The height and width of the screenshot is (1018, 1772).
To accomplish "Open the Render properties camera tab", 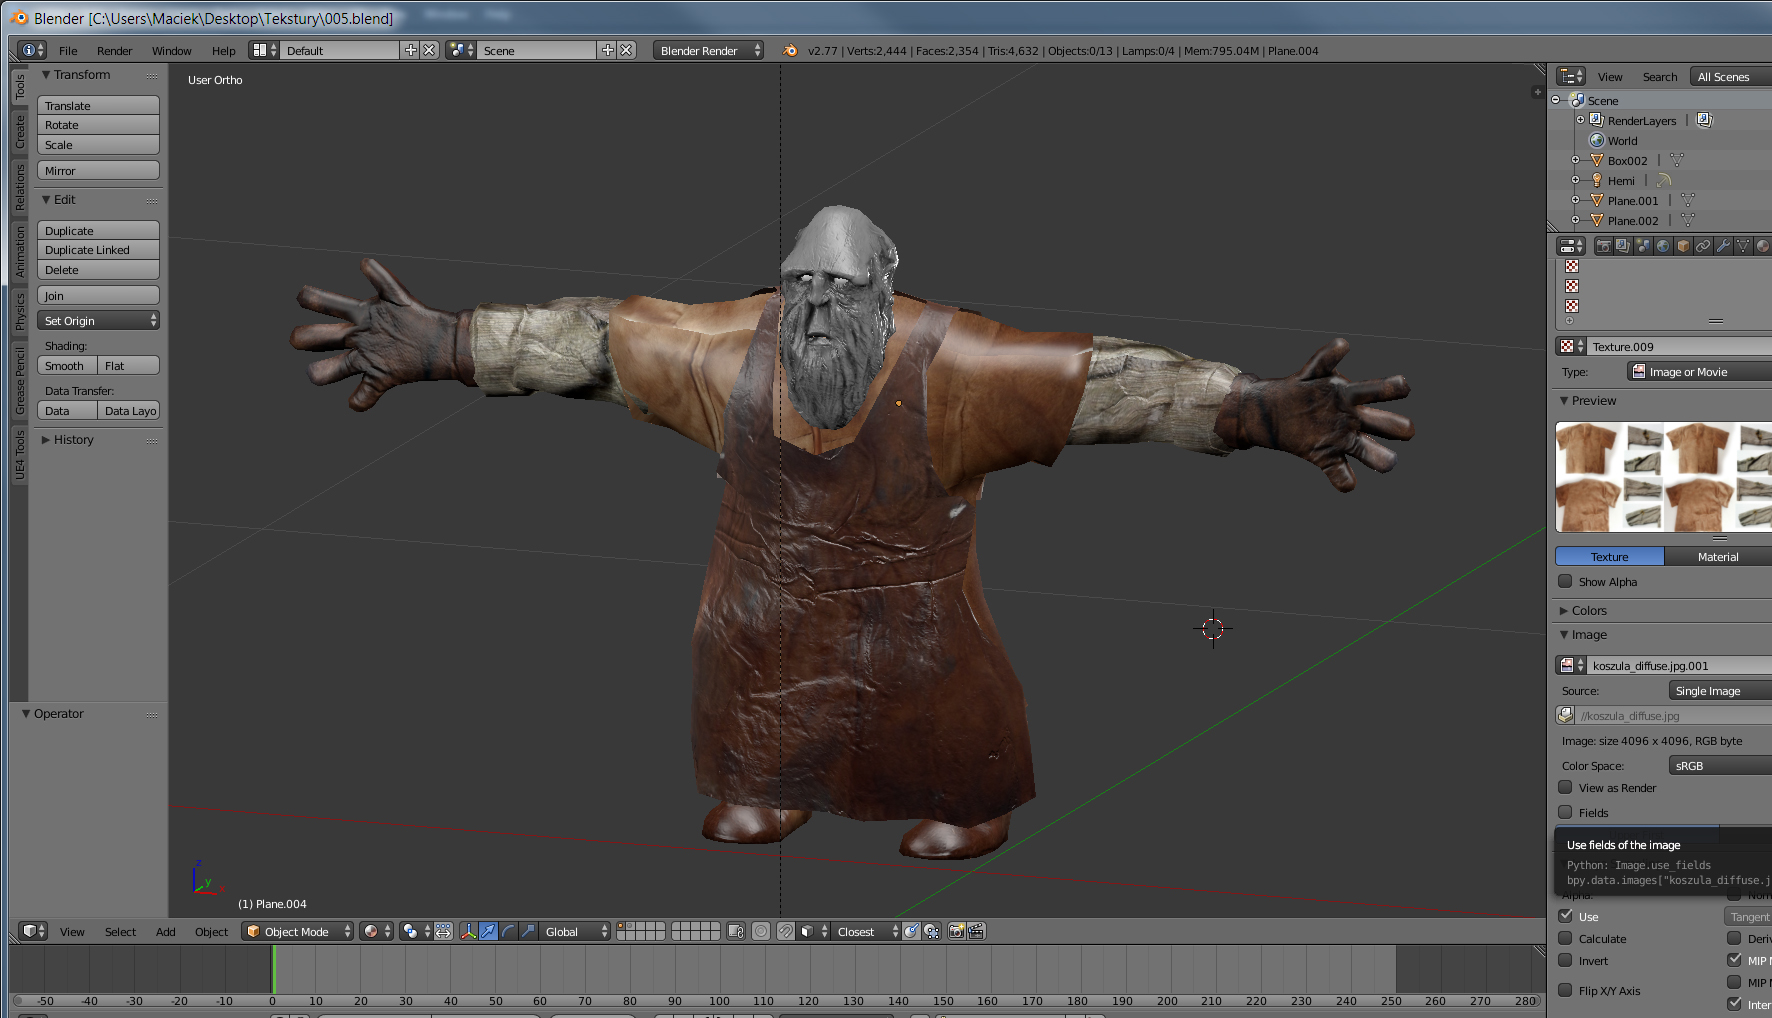I will tap(1603, 246).
